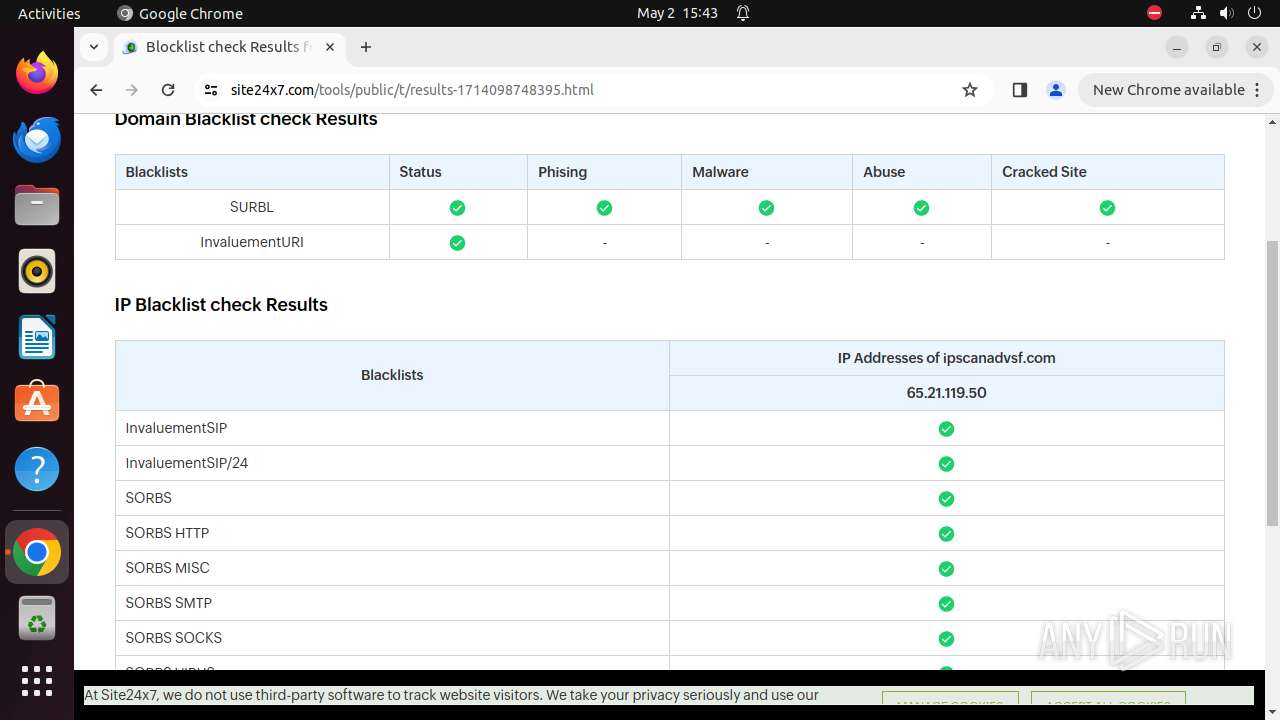Viewport: 1280px width, 720px height.
Task: Click SURBL Phising green check
Action: click(x=604, y=208)
